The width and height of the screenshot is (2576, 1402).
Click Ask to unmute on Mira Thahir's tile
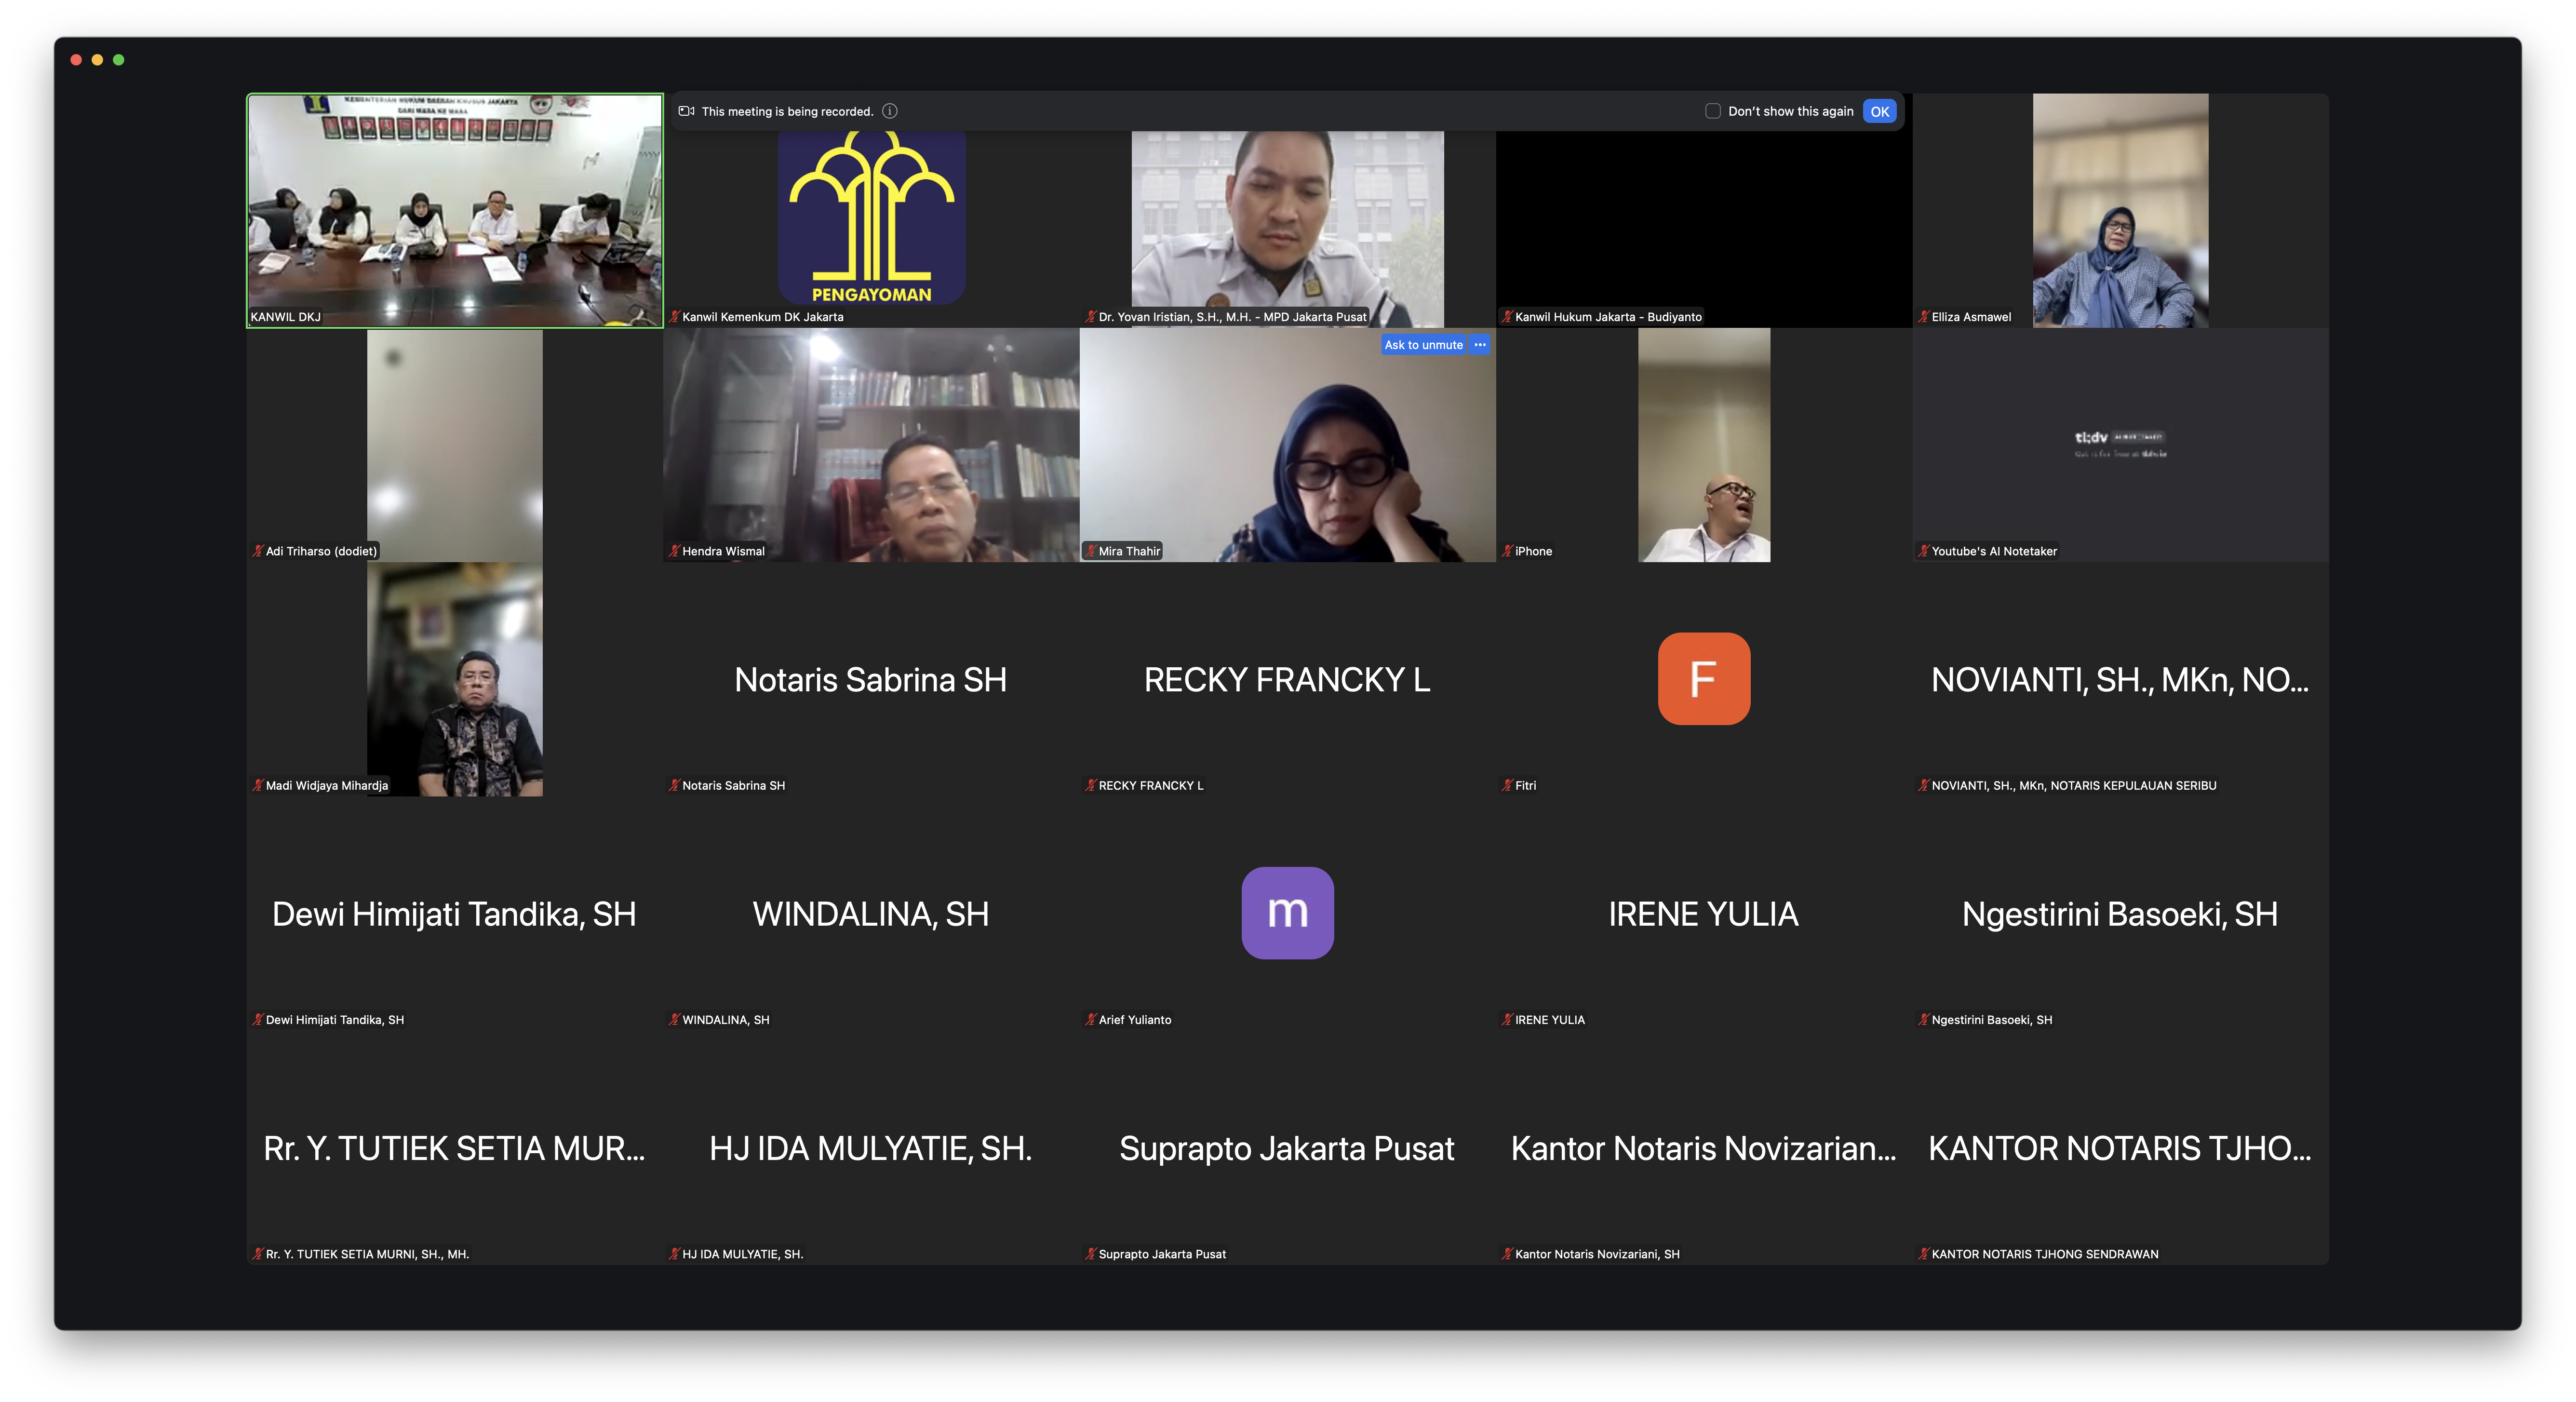click(1423, 344)
